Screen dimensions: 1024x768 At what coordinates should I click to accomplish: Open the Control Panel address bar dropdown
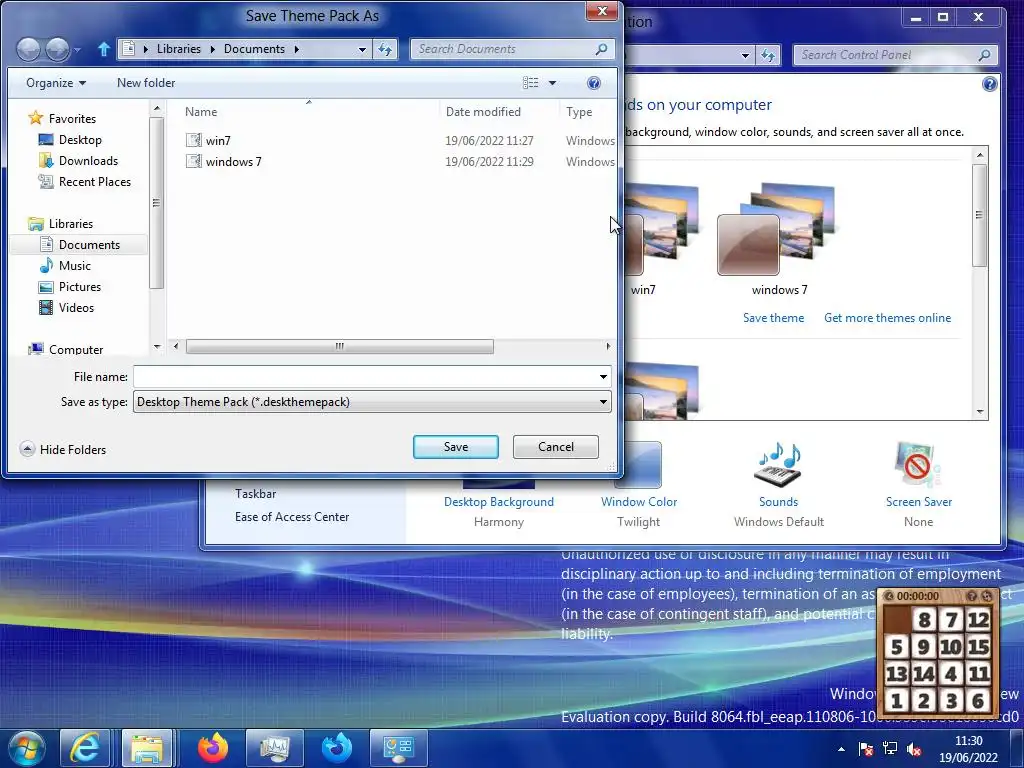745,56
